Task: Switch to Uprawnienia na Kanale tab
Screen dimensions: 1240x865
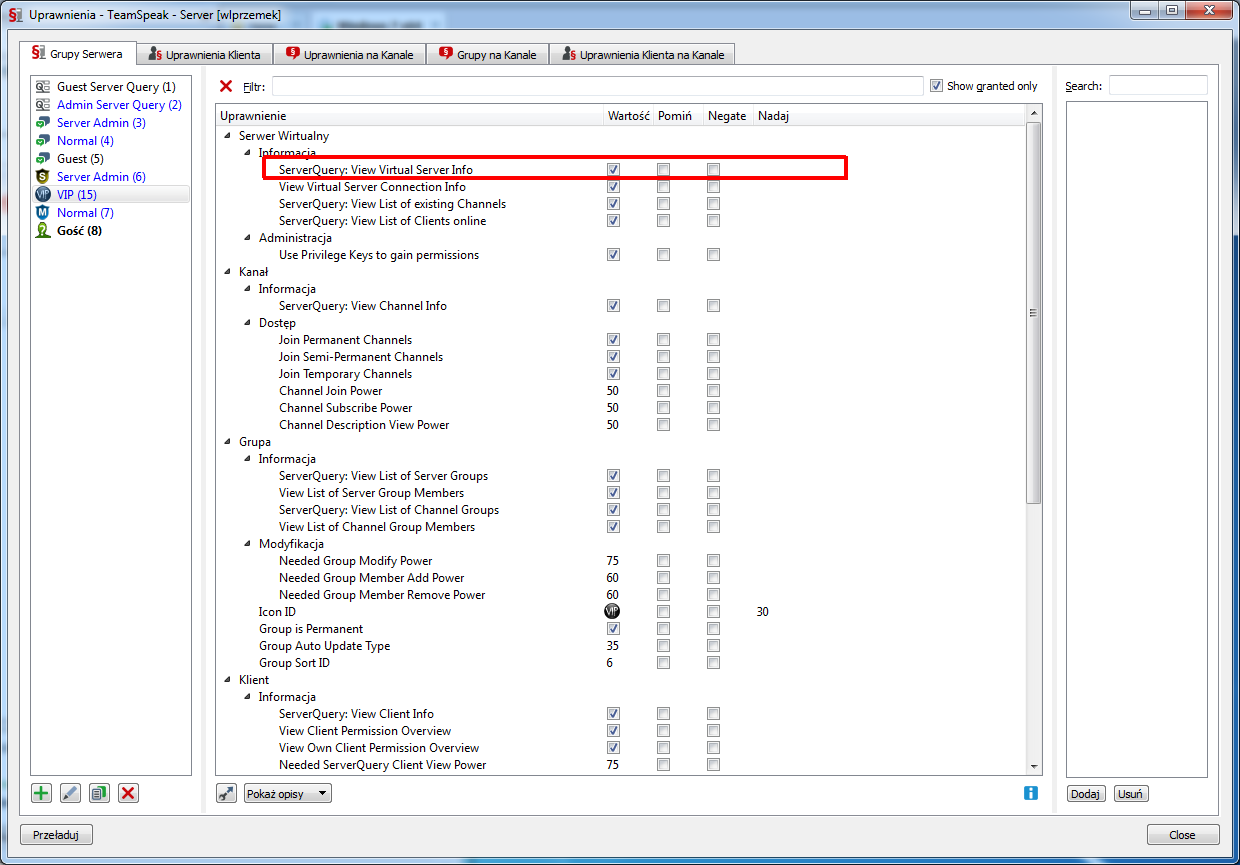Action: point(350,54)
